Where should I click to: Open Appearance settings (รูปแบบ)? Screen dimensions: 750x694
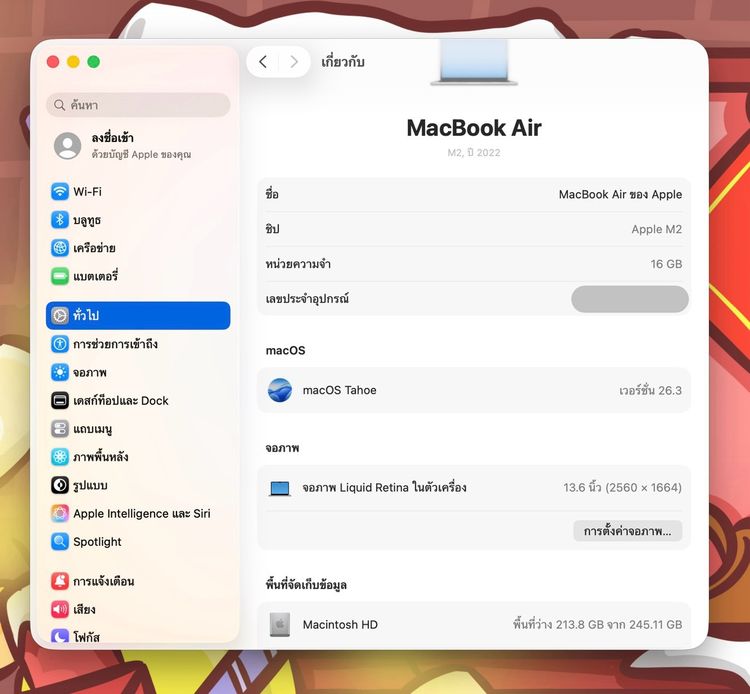[138, 485]
